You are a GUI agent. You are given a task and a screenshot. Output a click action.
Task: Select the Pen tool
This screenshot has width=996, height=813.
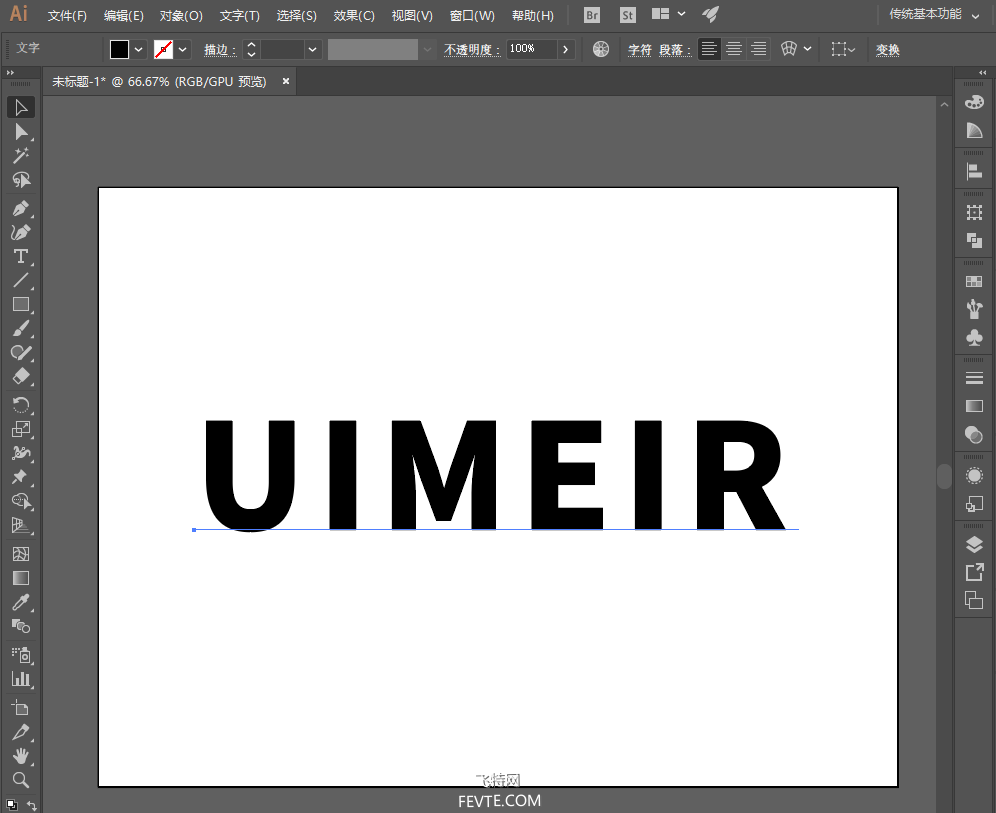point(20,208)
